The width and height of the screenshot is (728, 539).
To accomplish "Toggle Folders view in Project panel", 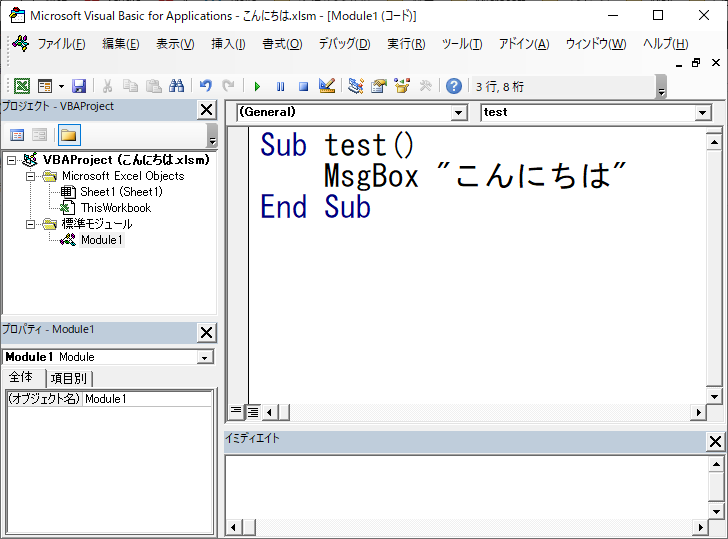I will click(x=69, y=135).
